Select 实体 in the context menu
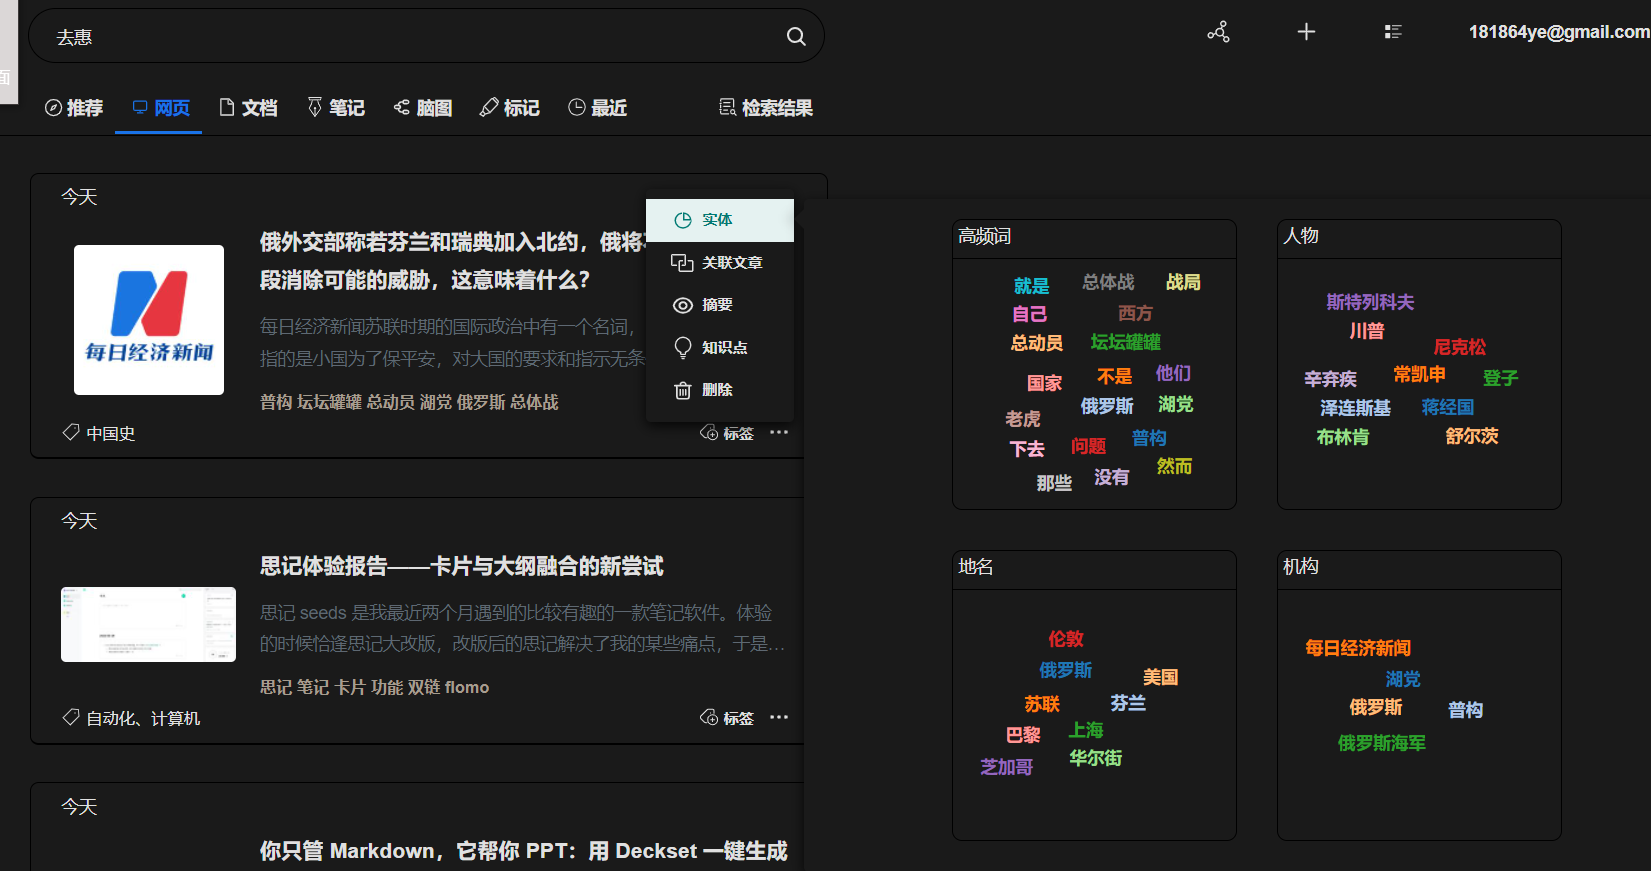 [x=720, y=220]
